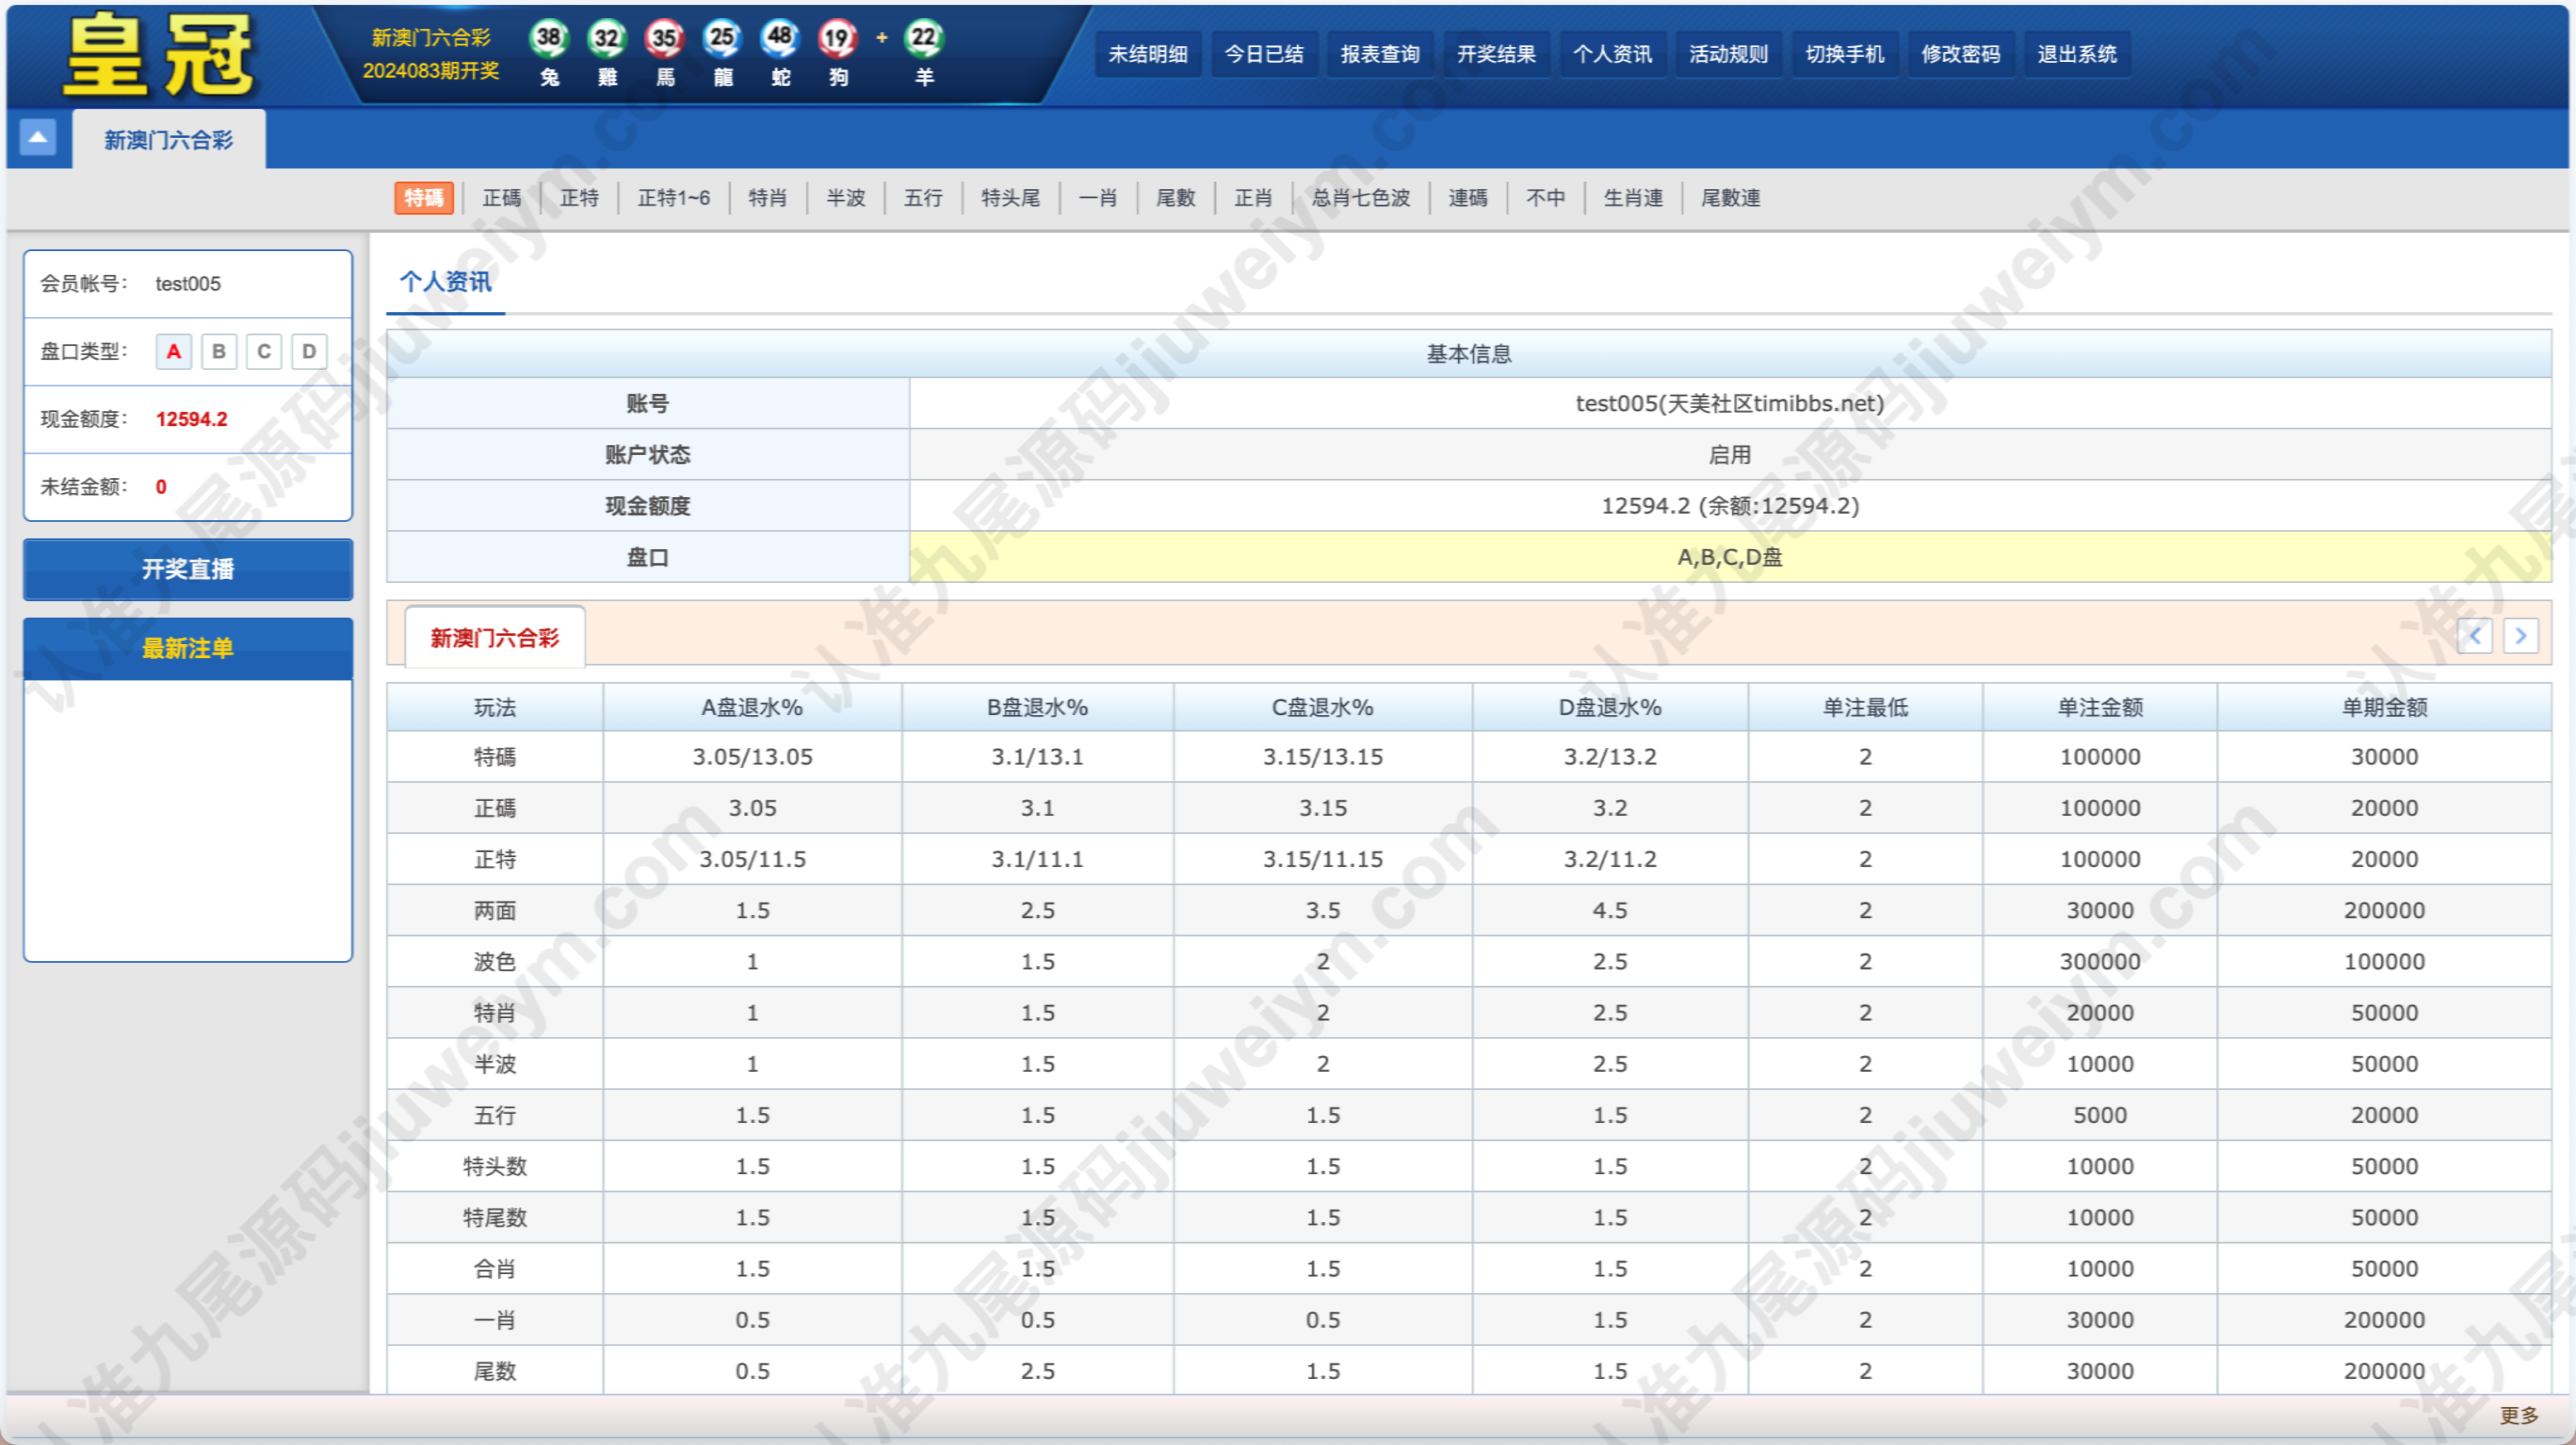Viewport: 2576px width, 1445px height.
Task: Click the lottery ball numbered 32
Action: coord(607,38)
